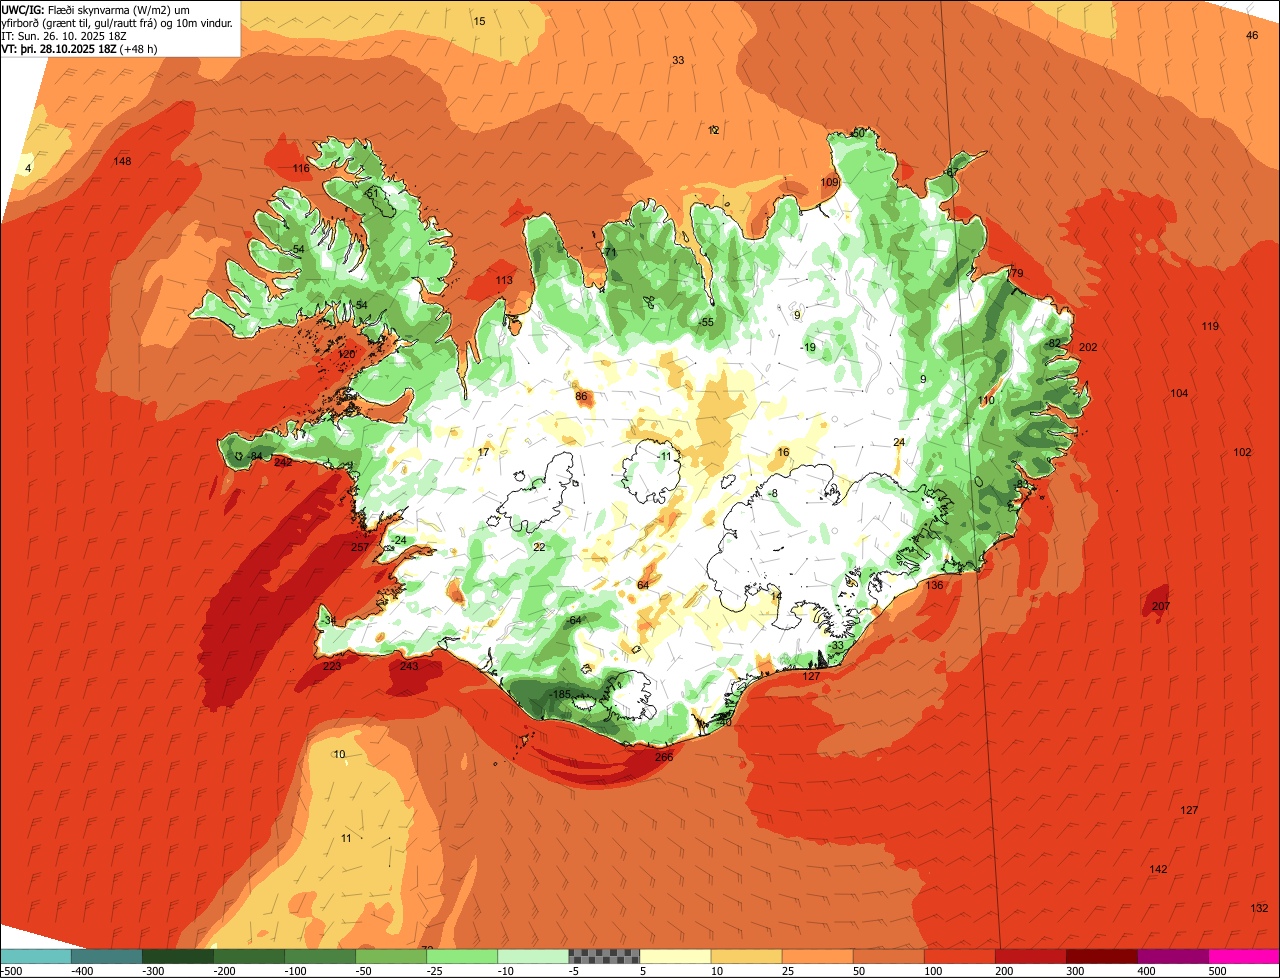
Task: Click the map value '207' in the eastern sea
Action: [1160, 607]
